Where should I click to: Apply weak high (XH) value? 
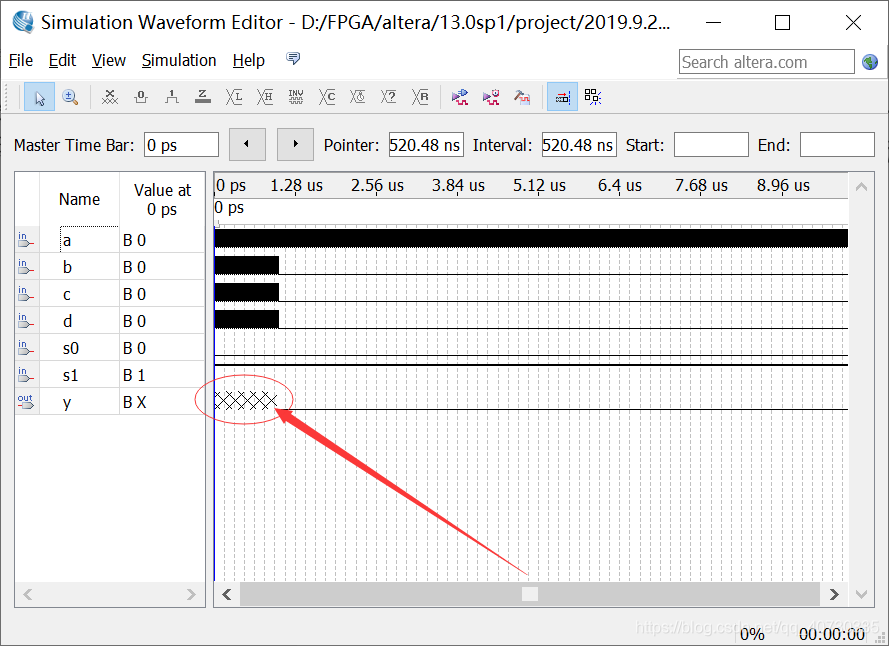265,98
